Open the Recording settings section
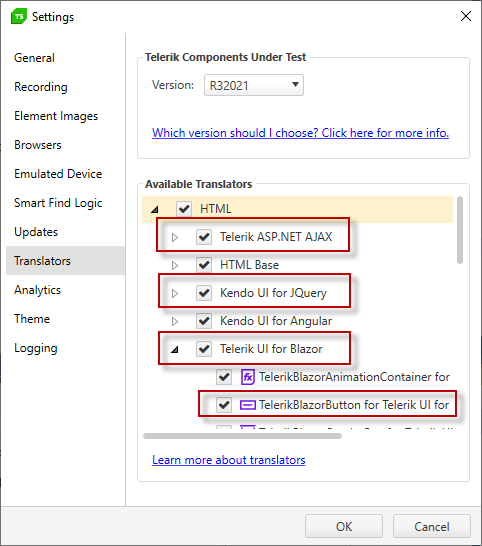The height and width of the screenshot is (546, 482). click(x=41, y=87)
